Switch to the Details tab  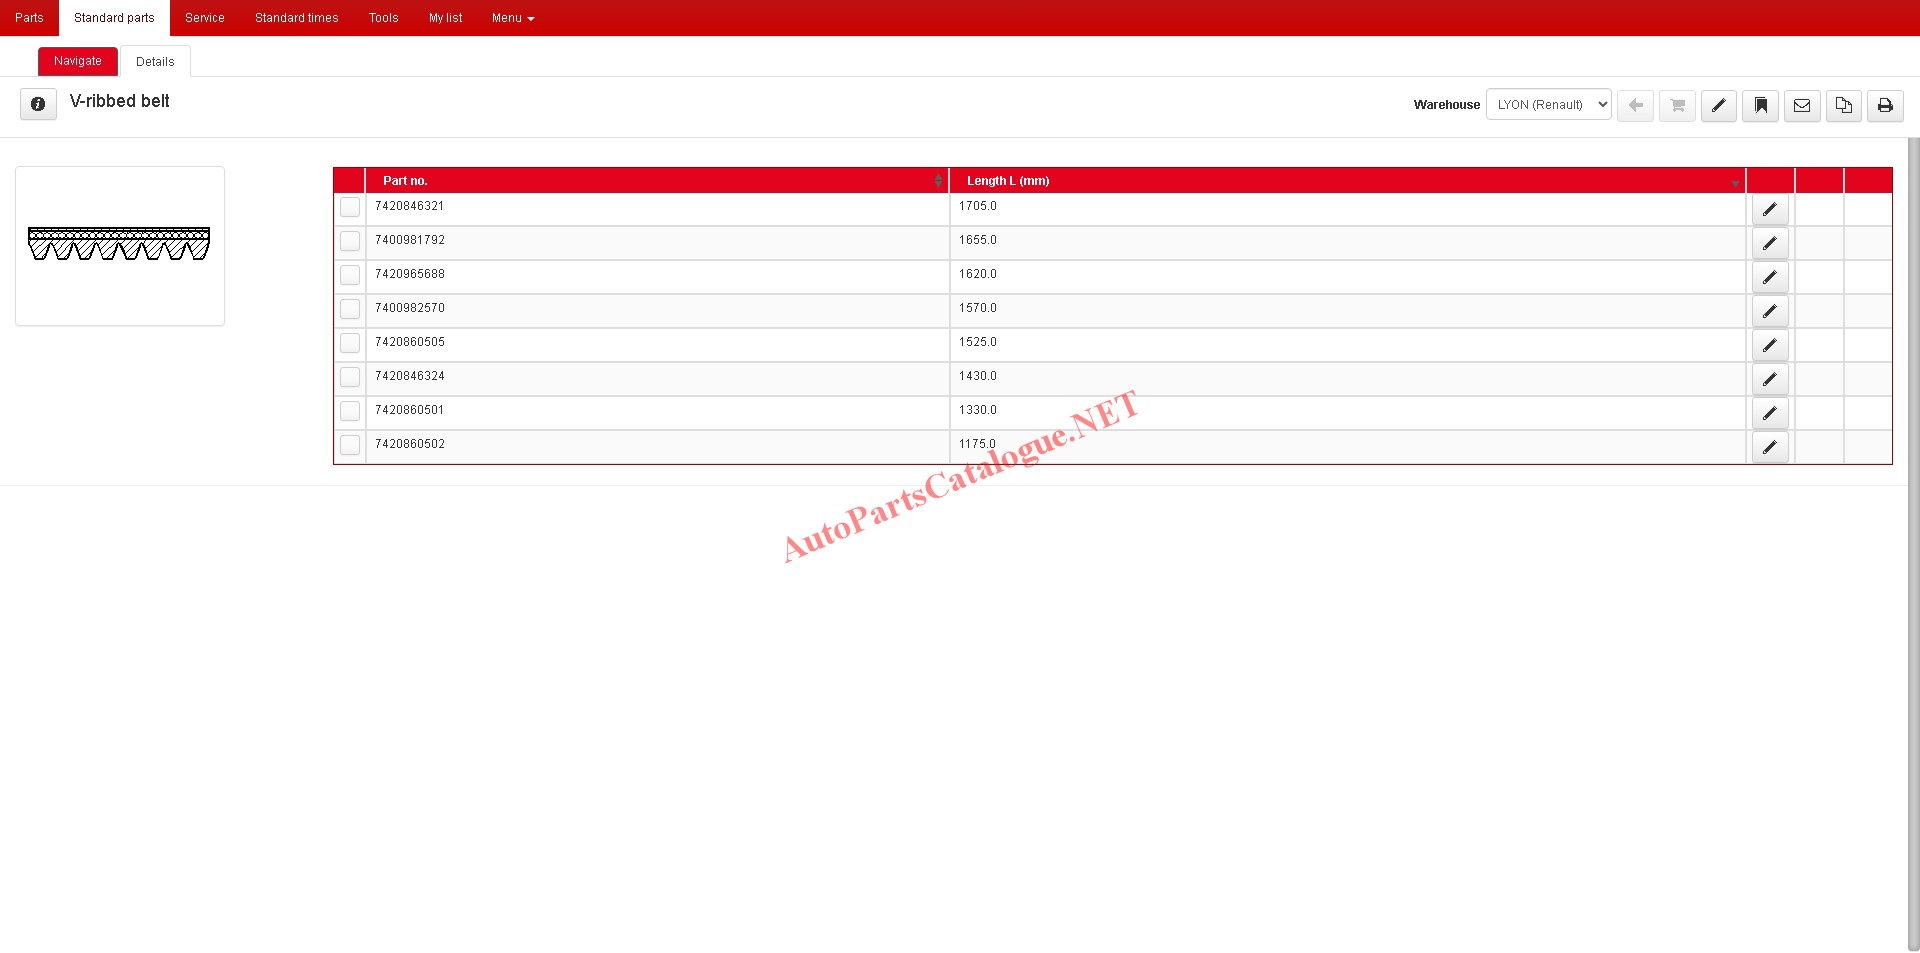coord(155,62)
